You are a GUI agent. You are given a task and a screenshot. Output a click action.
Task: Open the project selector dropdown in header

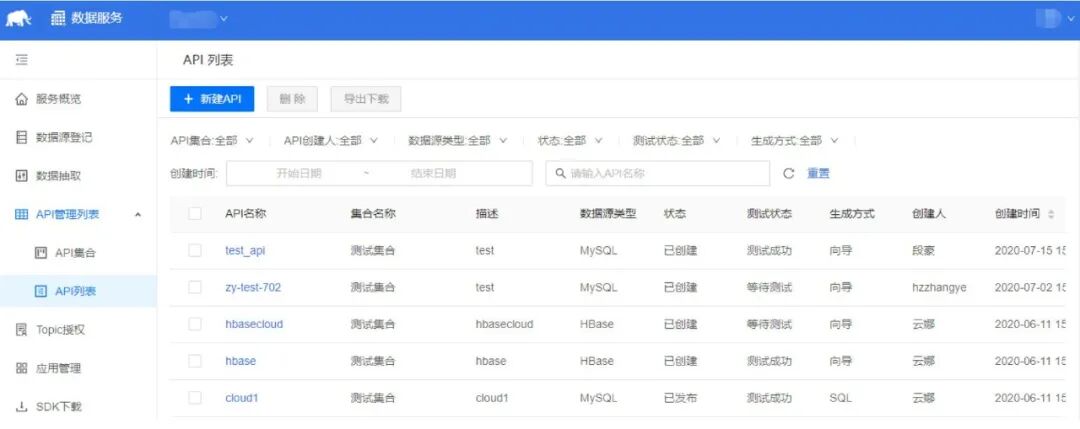(x=198, y=19)
